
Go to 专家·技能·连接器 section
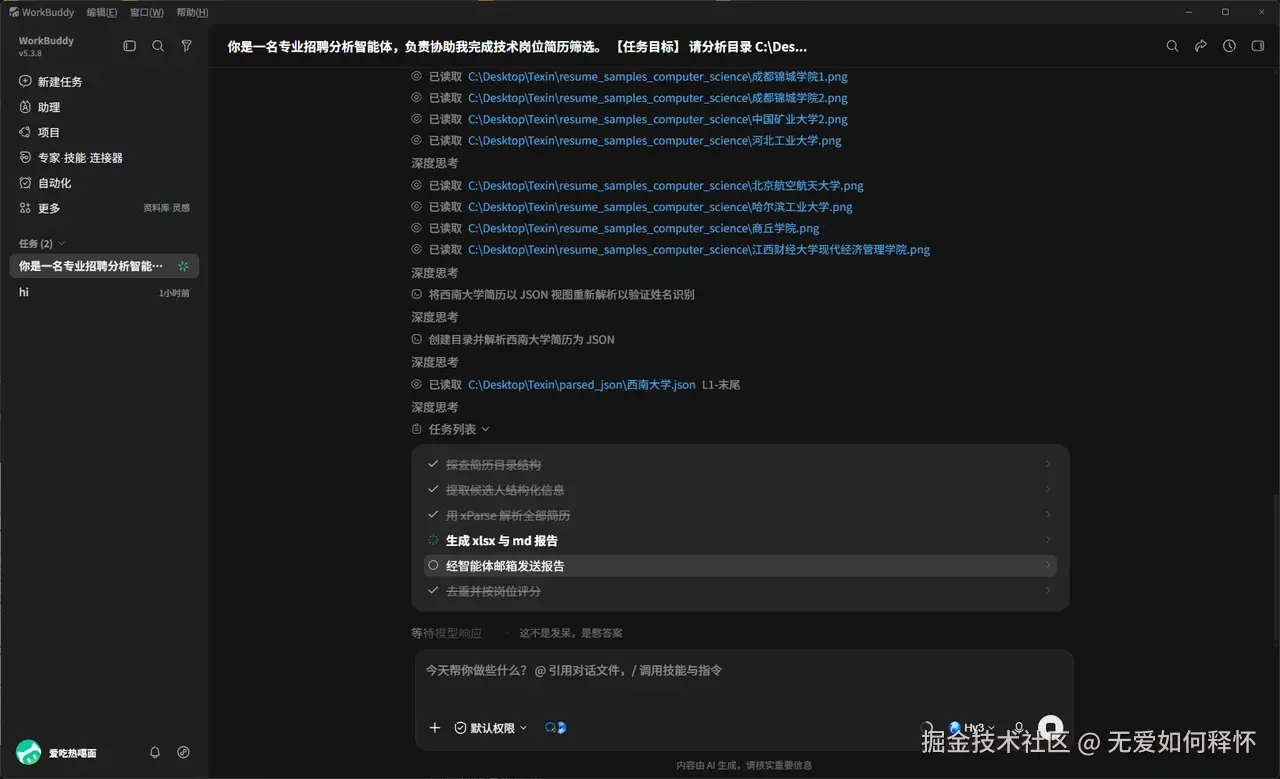[x=80, y=158]
